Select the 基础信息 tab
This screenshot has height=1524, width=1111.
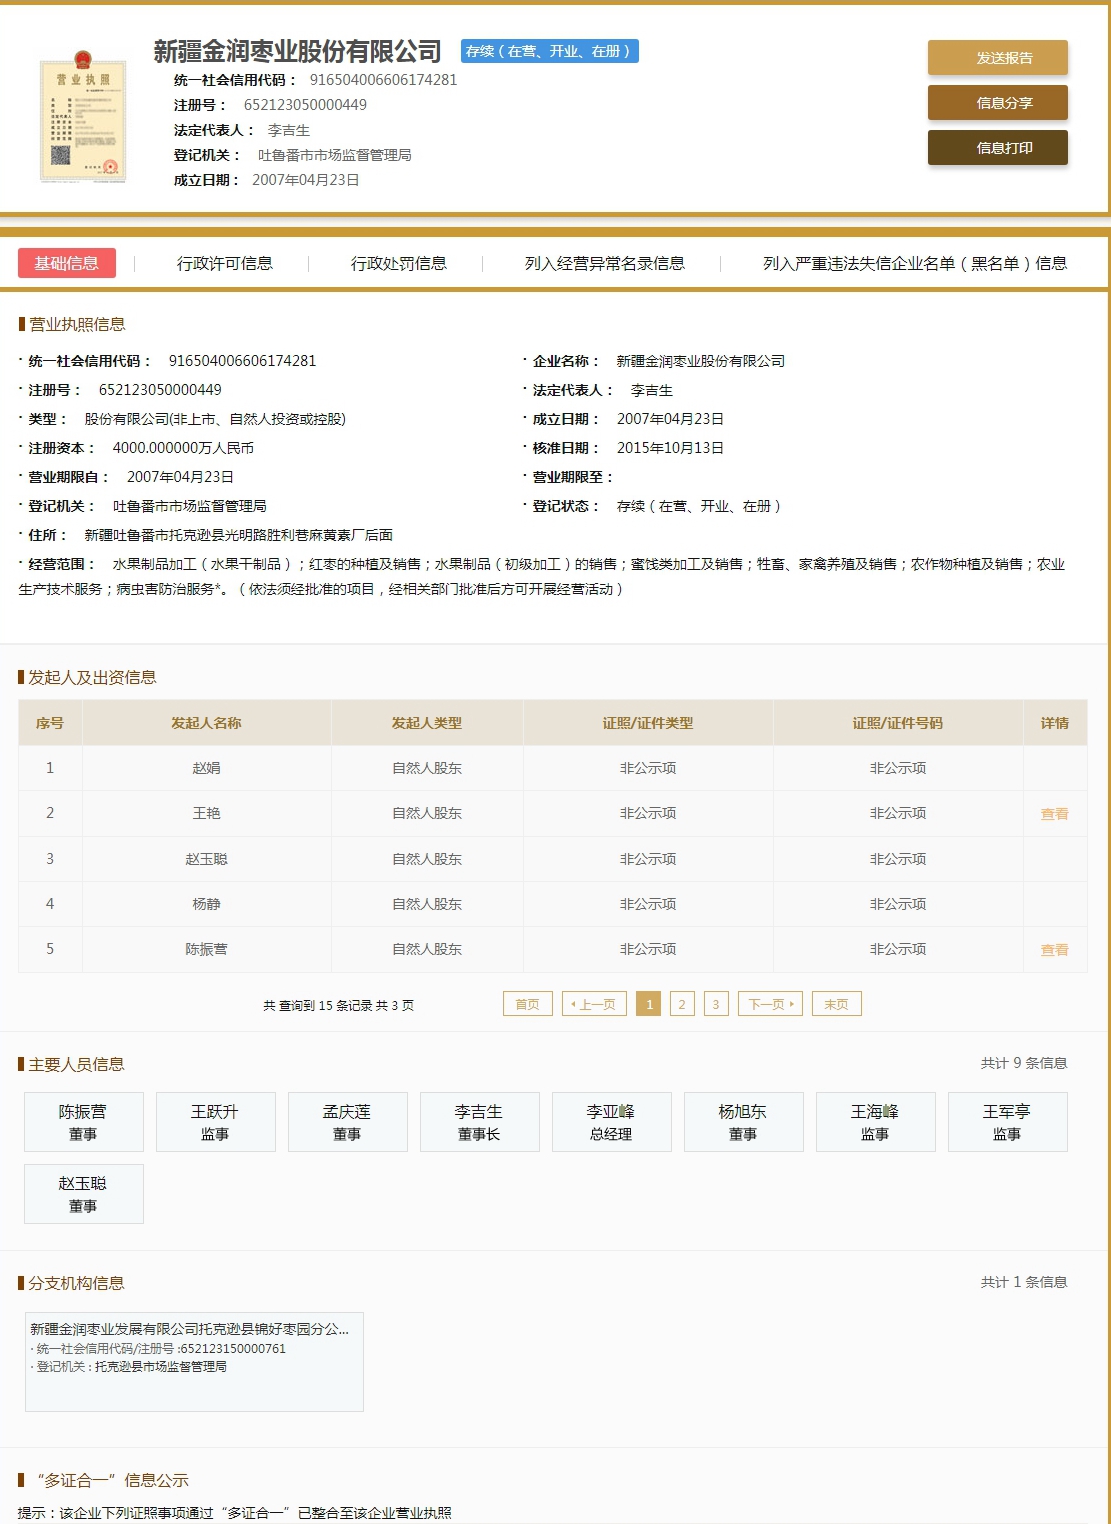[67, 263]
